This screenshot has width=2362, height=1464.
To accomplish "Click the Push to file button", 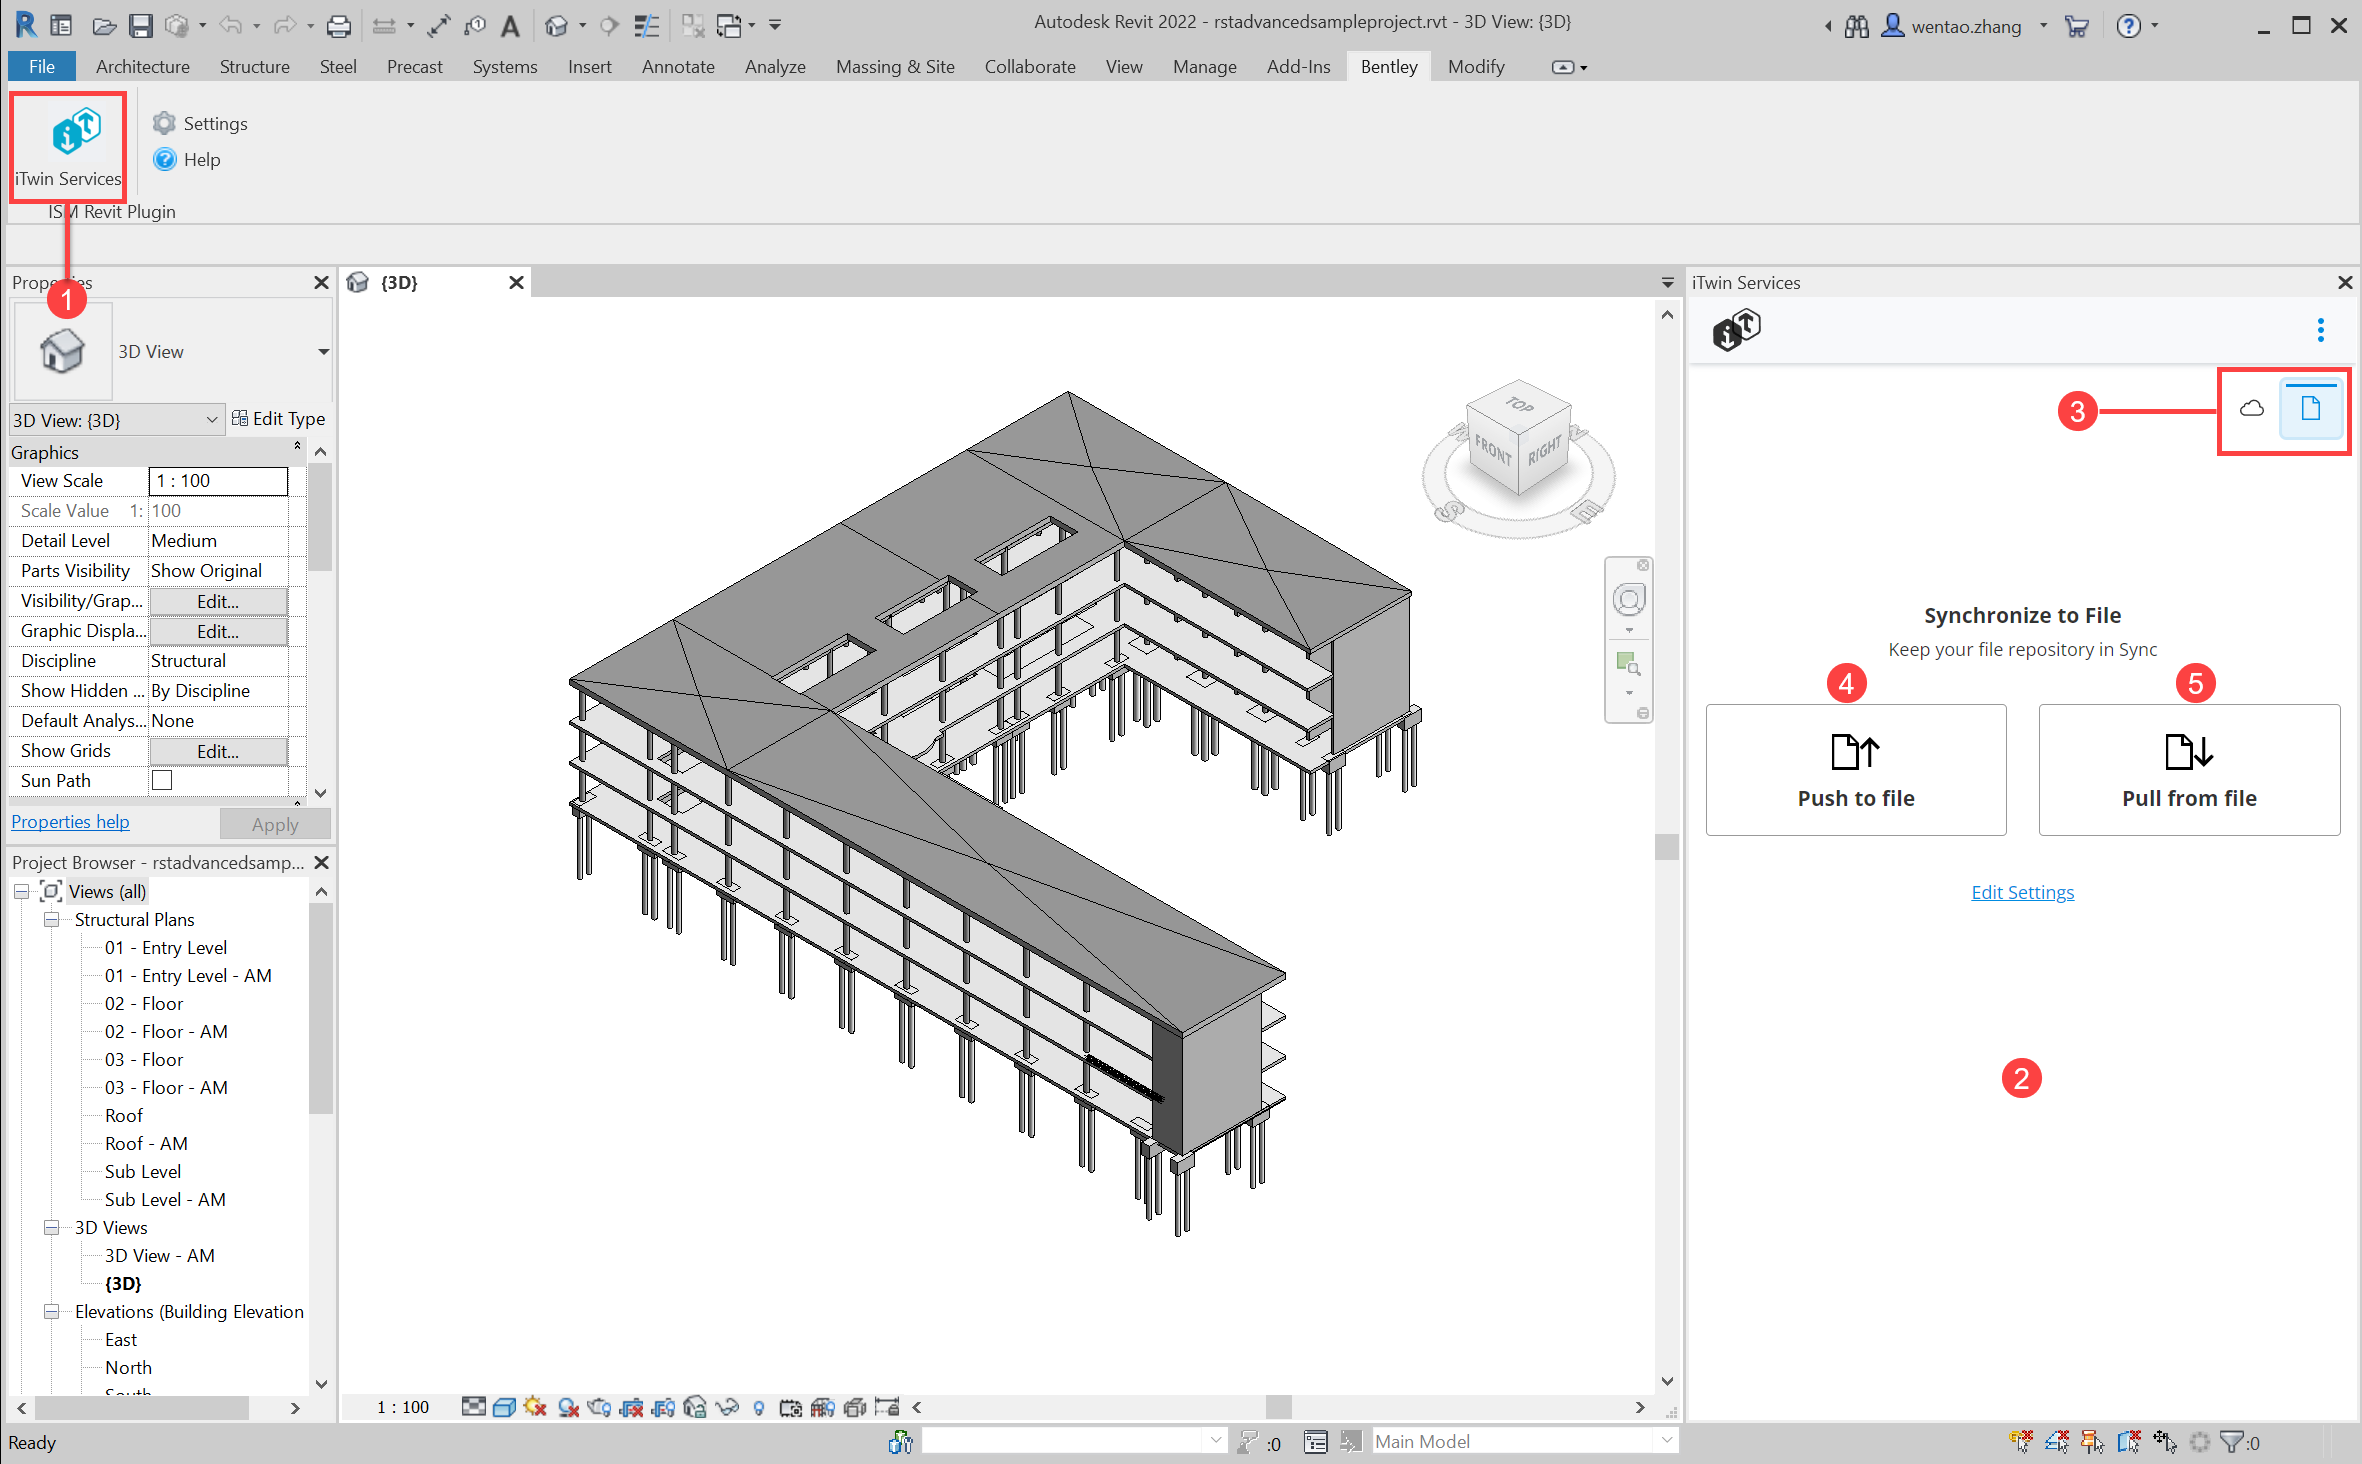I will coord(1855,770).
